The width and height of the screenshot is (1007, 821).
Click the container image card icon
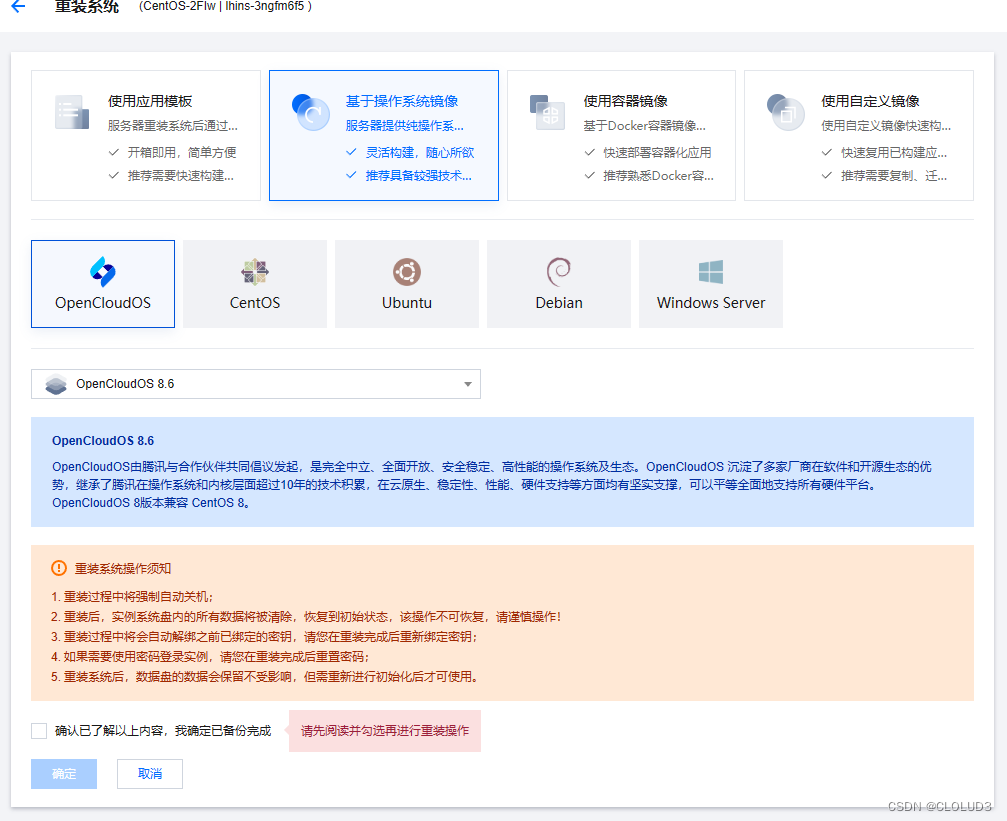[547, 112]
